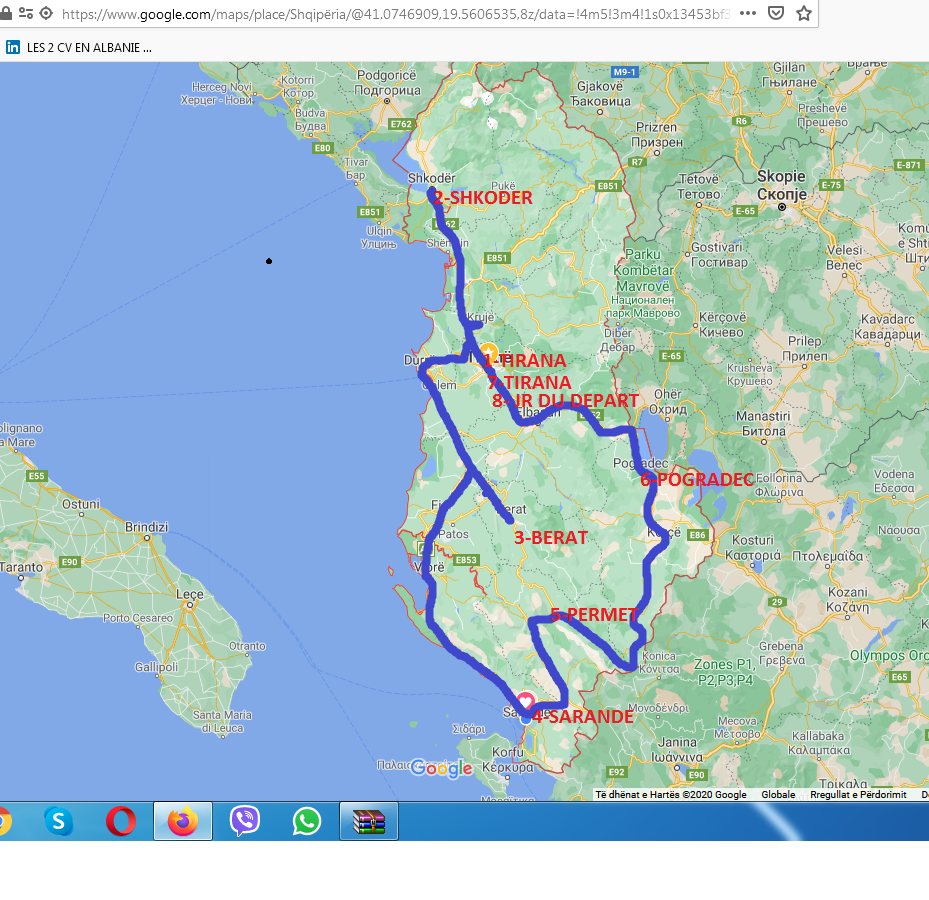The height and width of the screenshot is (900, 929).
Task: Click the Kosturi Καστοριά label
Action: pos(753,547)
